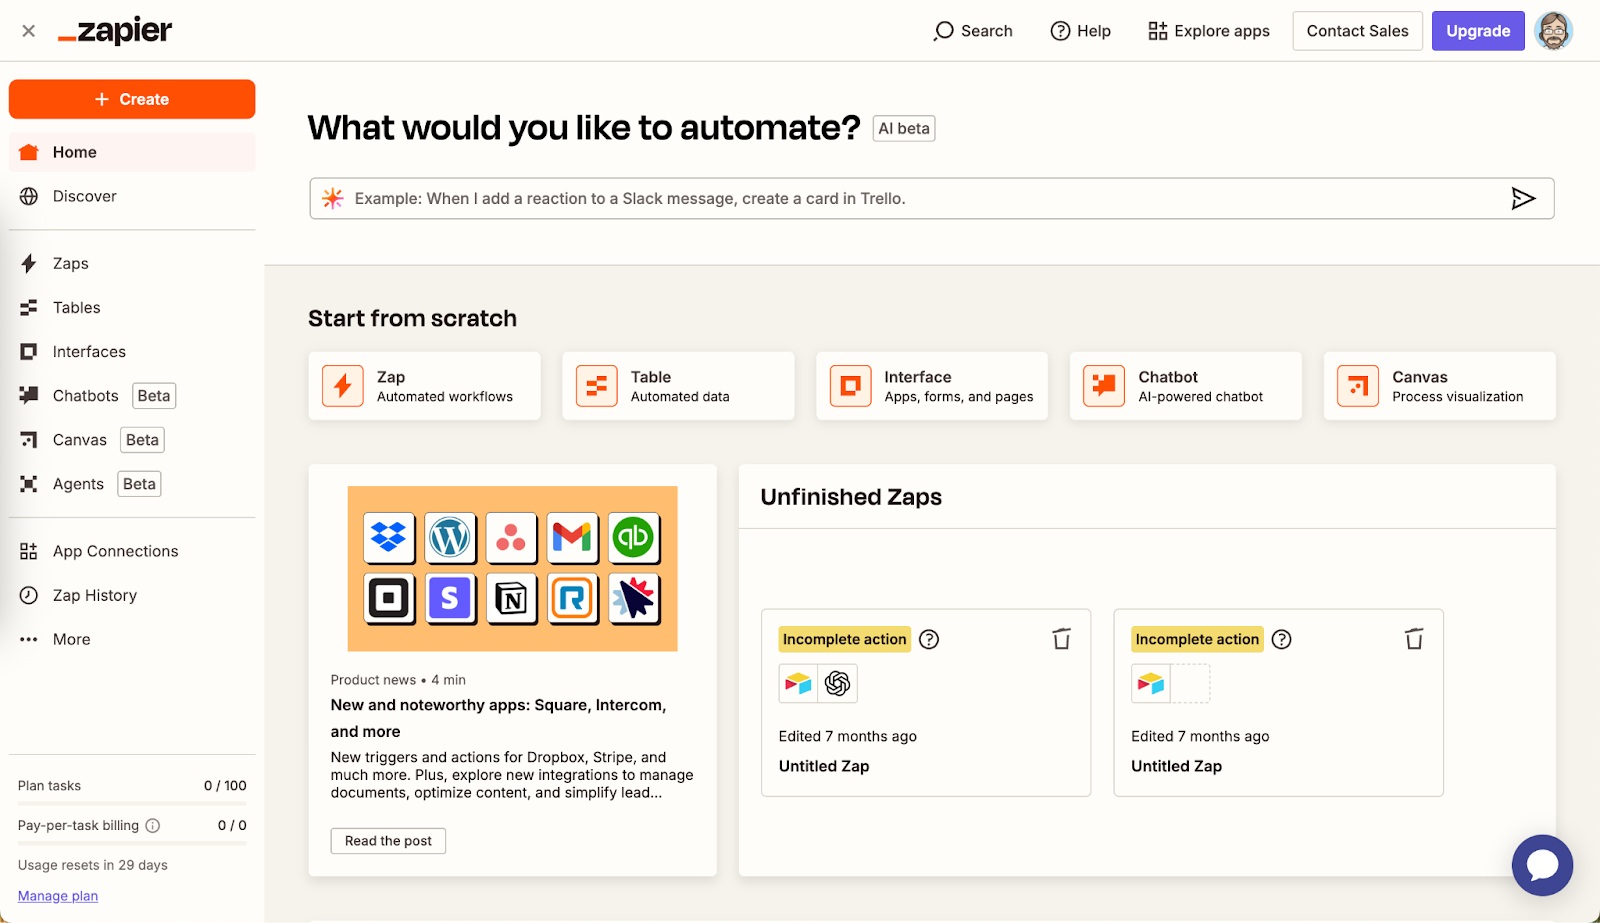
Task: Click the Unfinished Zaps heading
Action: (x=851, y=497)
